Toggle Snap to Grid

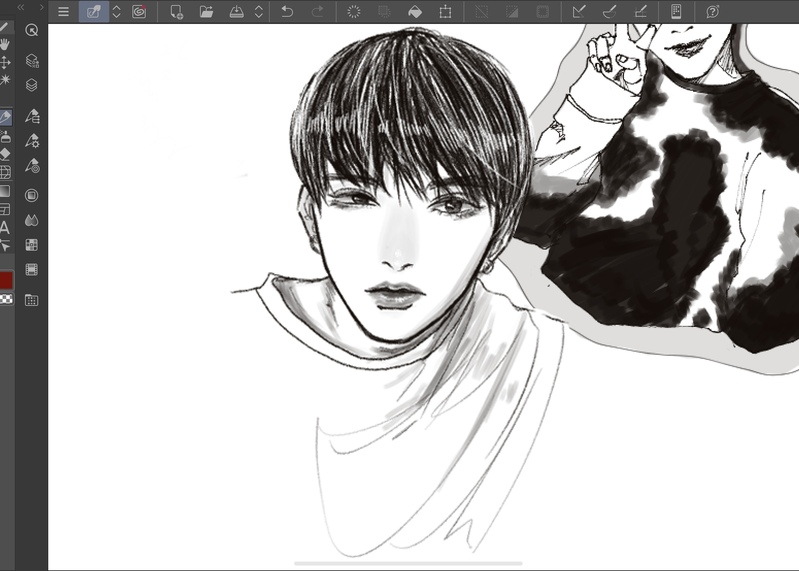click(x=641, y=11)
